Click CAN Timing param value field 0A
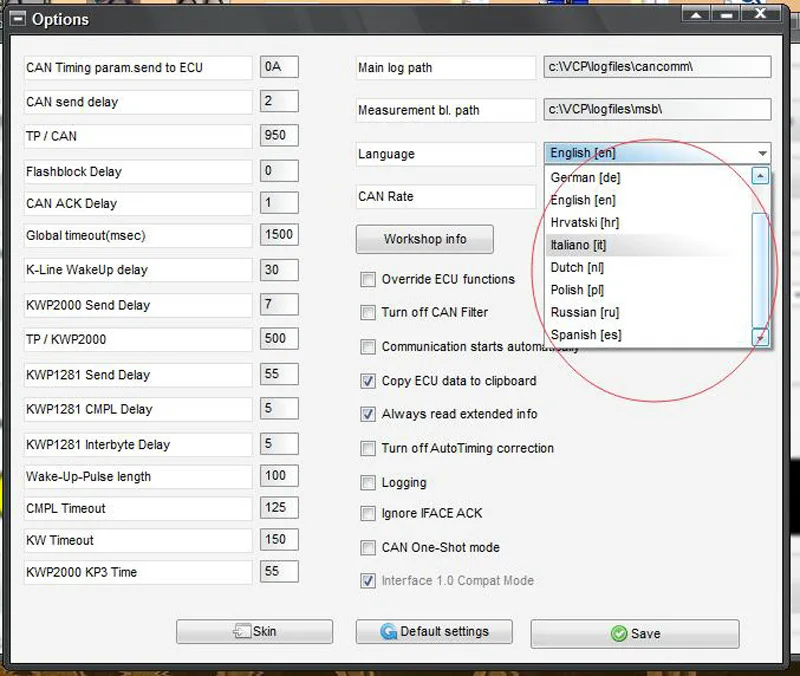Screen dimensions: 800x676 [279, 67]
